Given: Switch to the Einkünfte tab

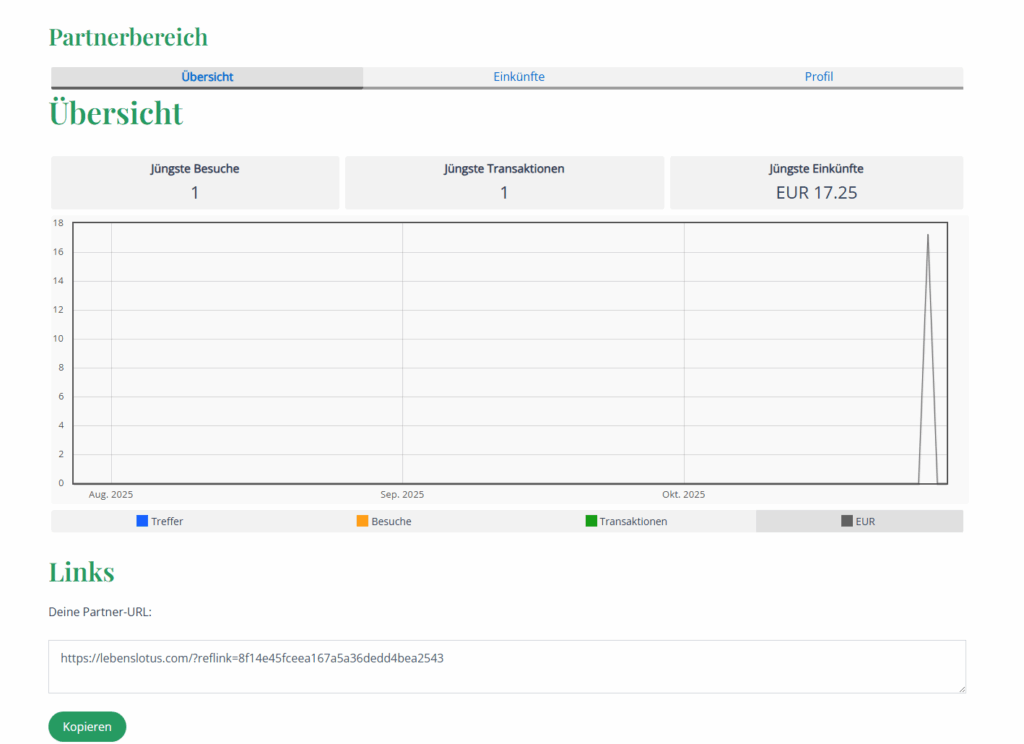Looking at the screenshot, I should pos(519,77).
